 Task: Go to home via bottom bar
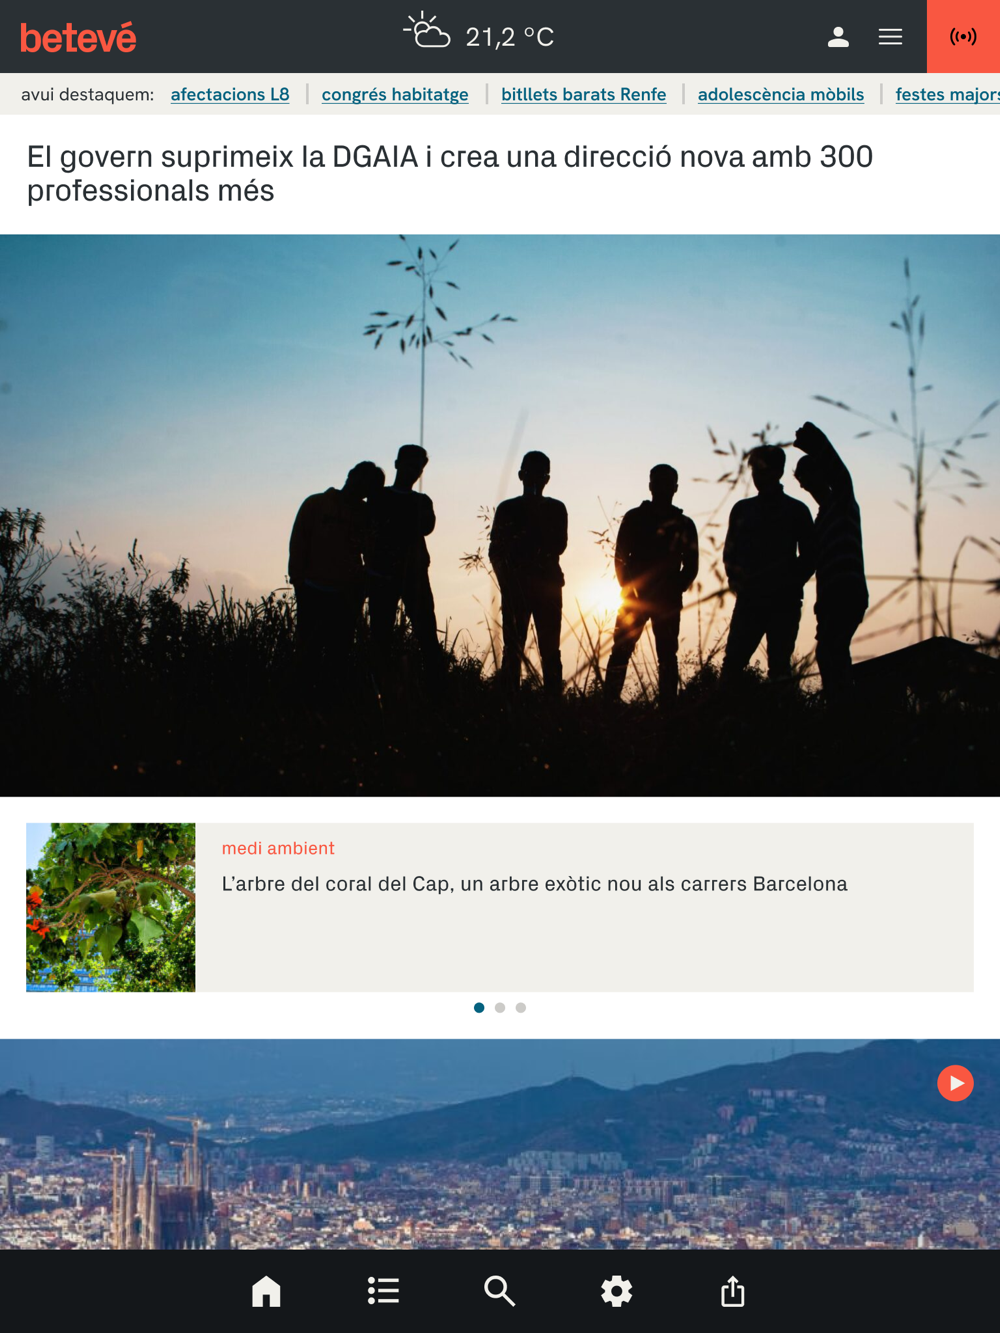[x=266, y=1291]
